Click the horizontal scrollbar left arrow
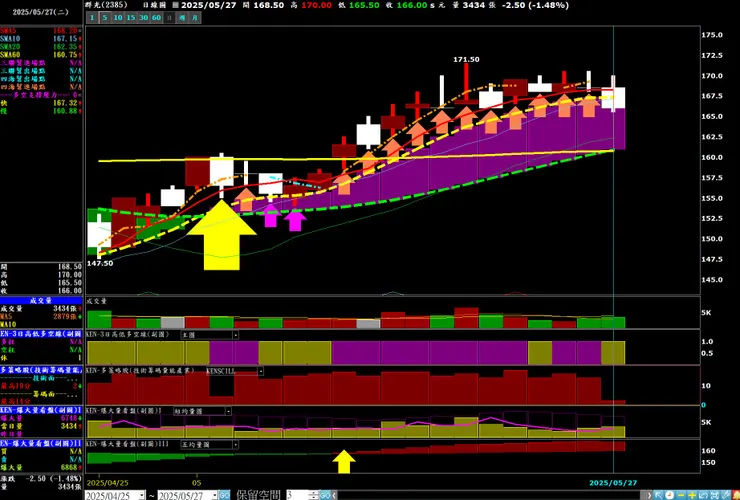740x500 pixels. (335, 495)
